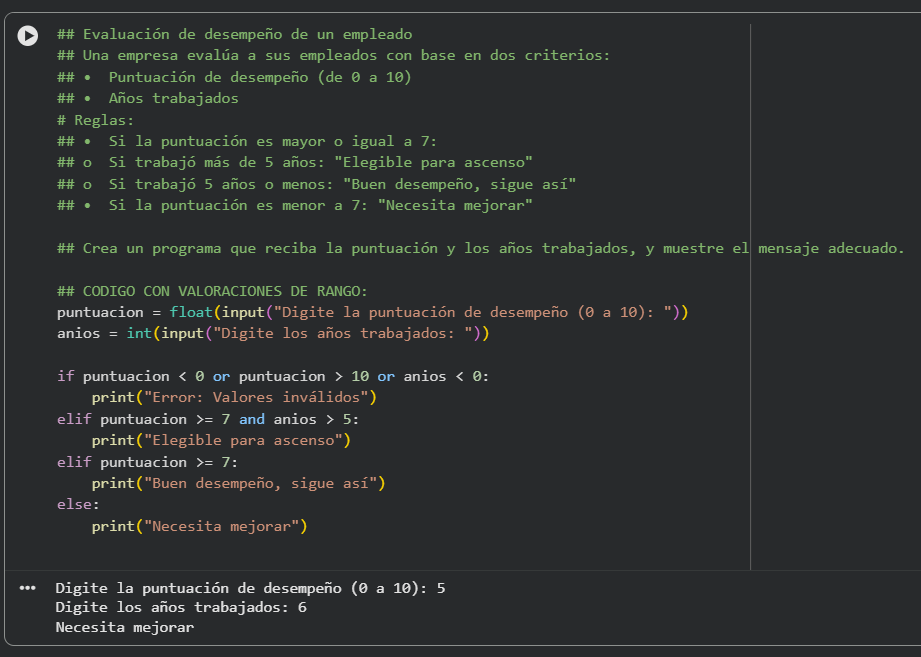Click output line 'Digite los años trabajados: 6'
This screenshot has height=657, width=921.
pos(181,607)
